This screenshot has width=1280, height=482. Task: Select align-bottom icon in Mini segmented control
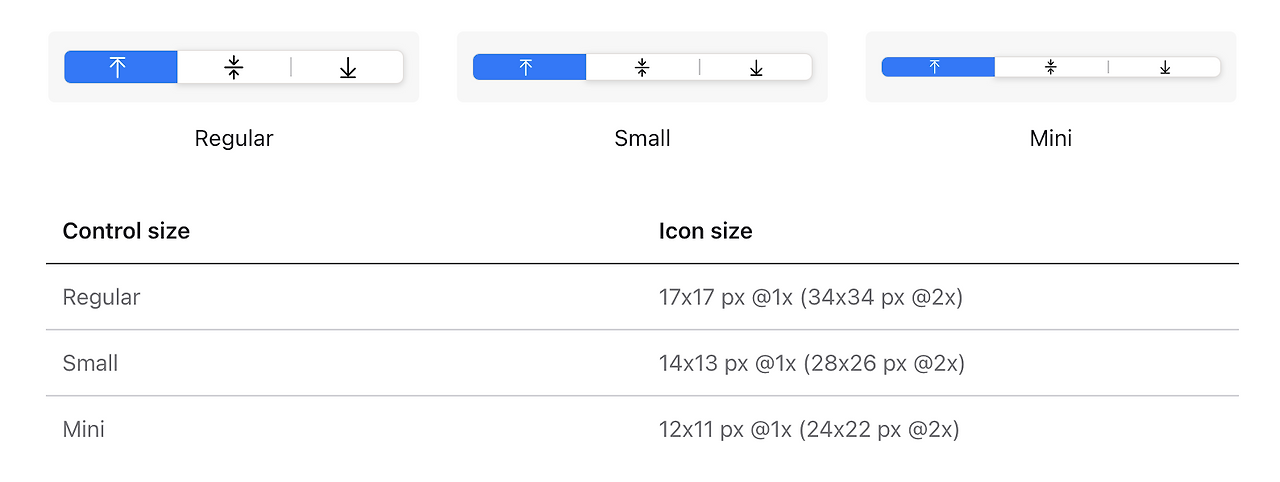[1165, 67]
